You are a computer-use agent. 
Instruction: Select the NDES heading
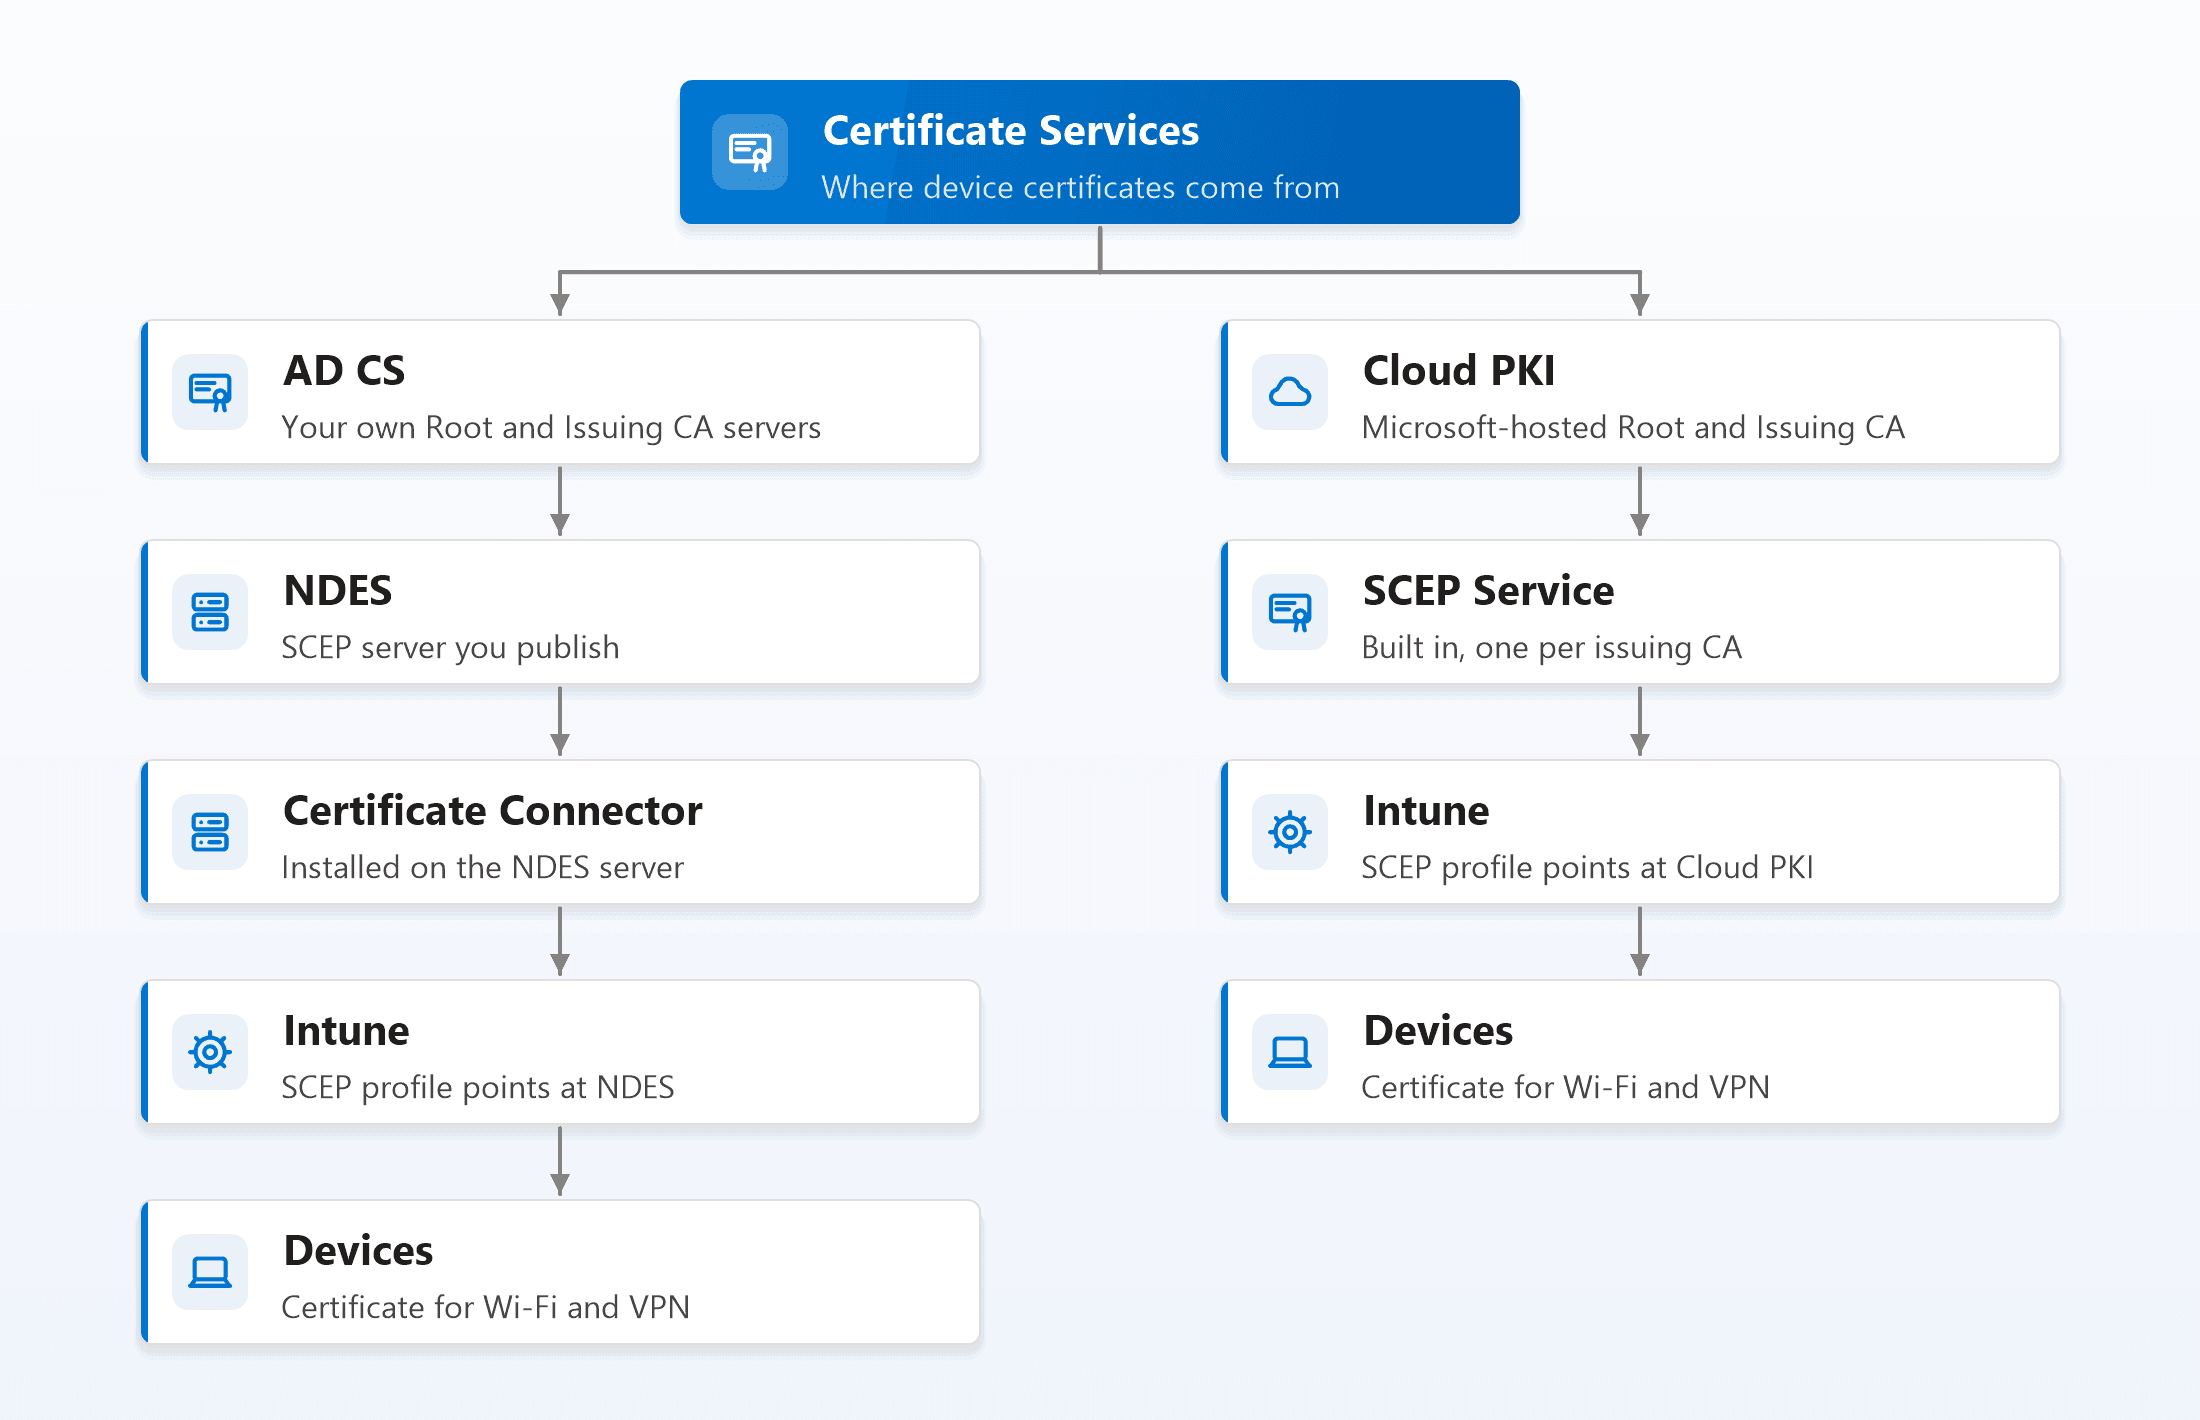[338, 591]
